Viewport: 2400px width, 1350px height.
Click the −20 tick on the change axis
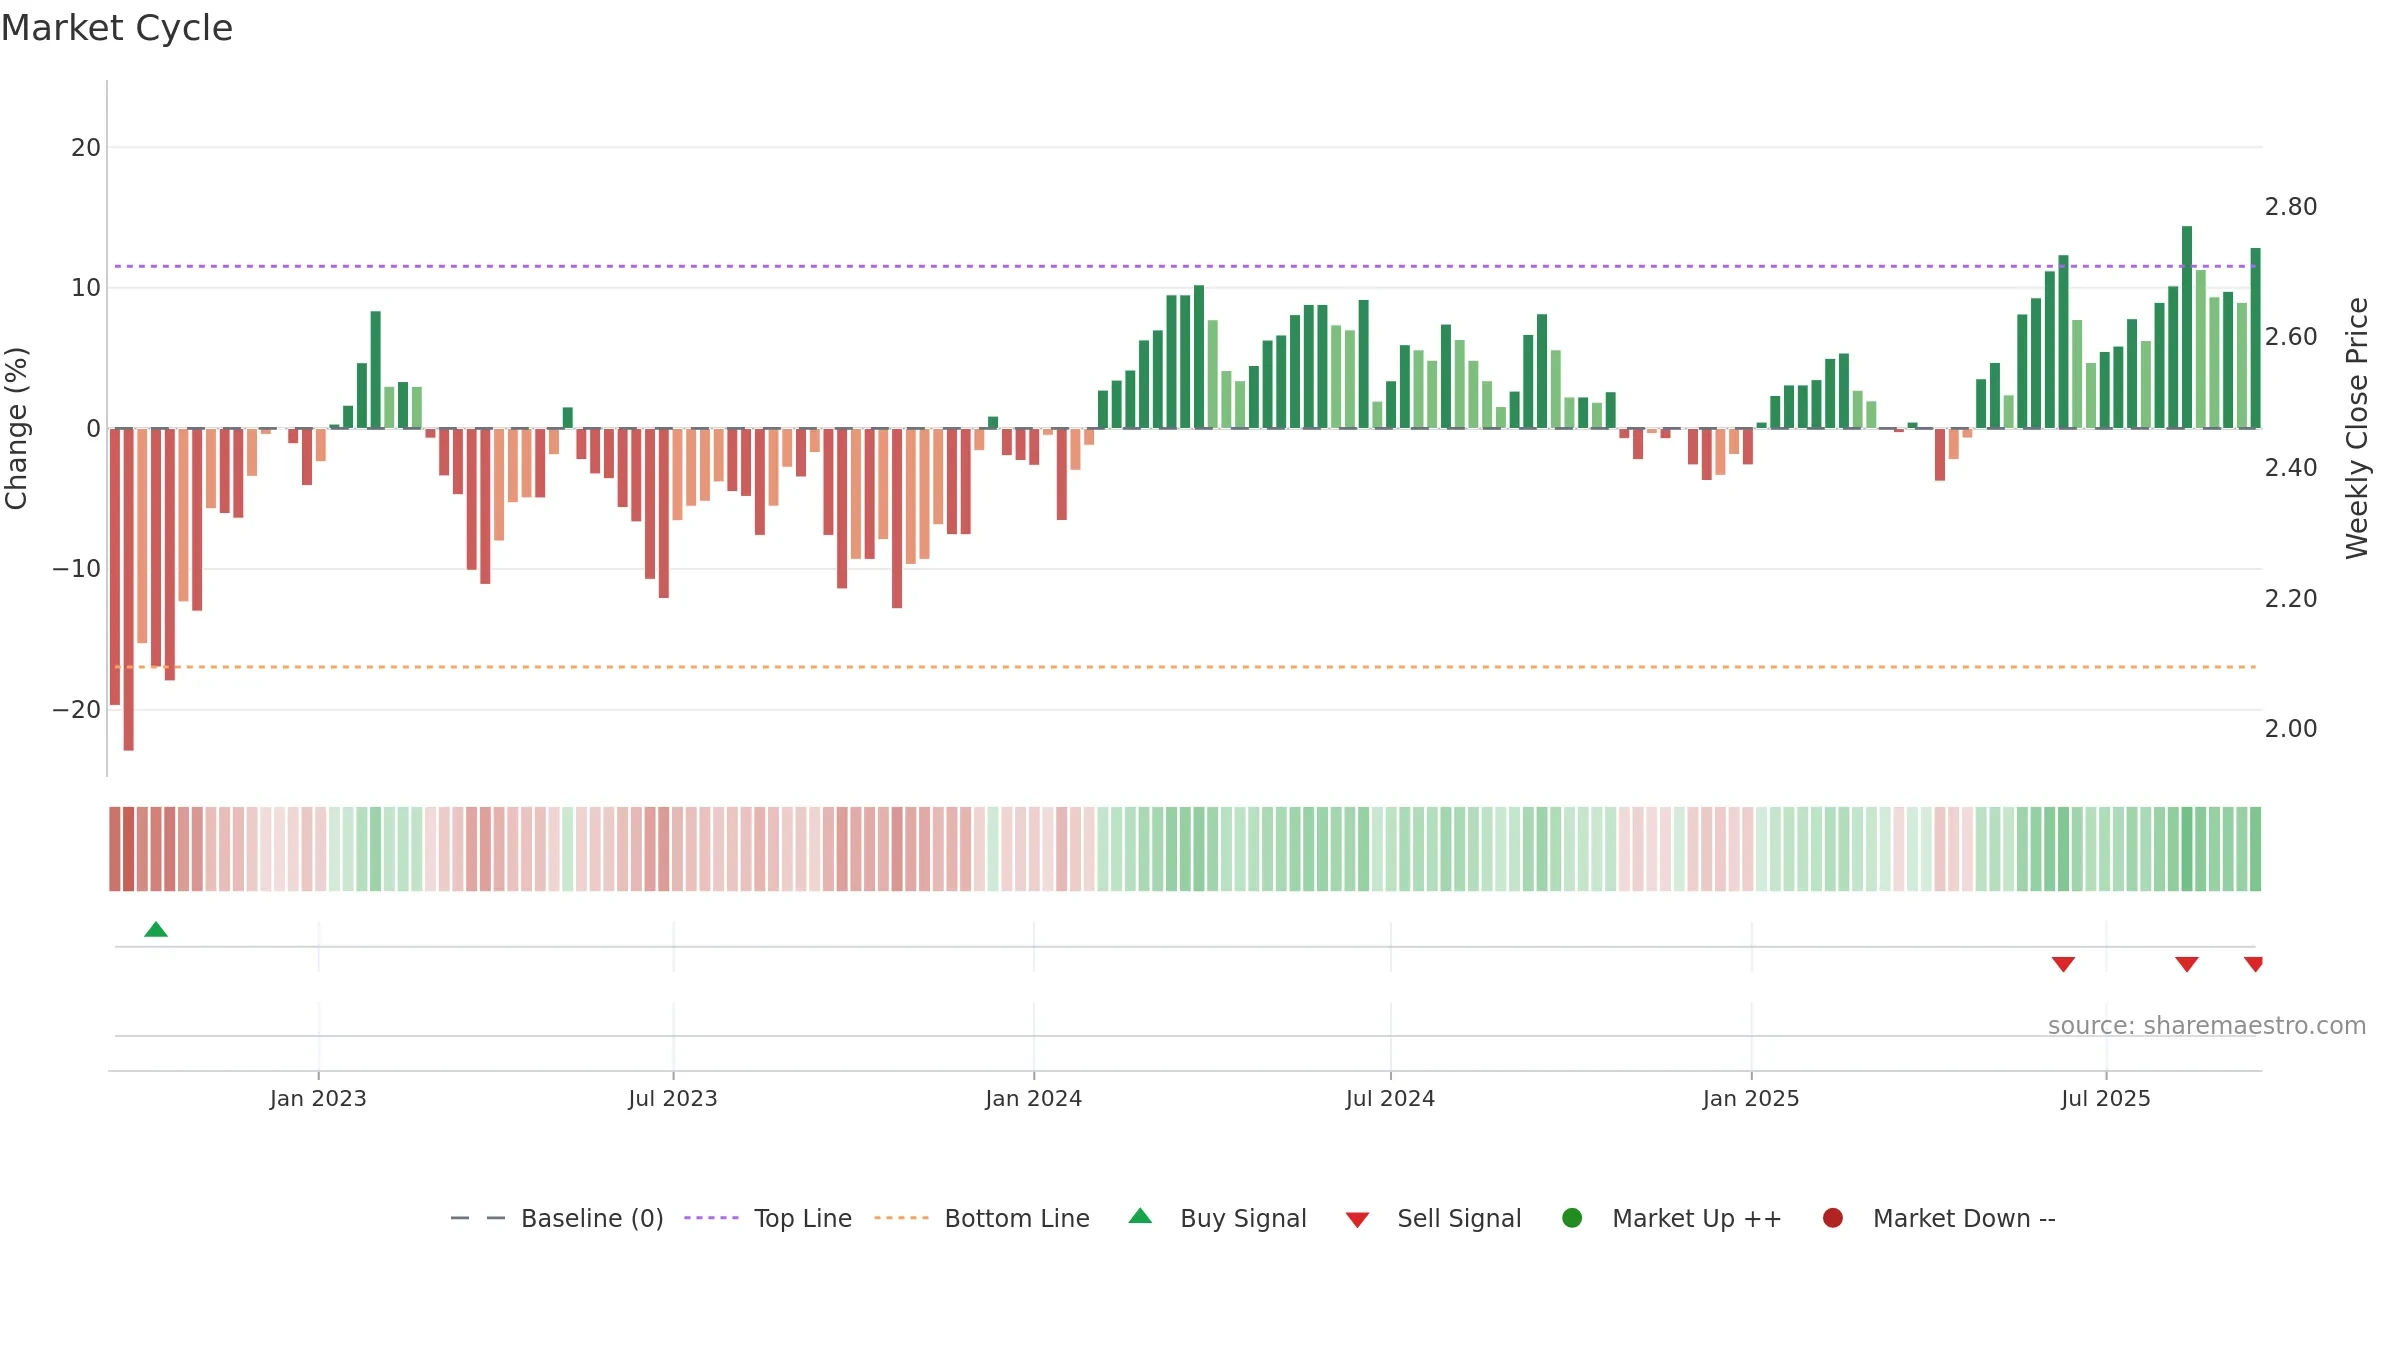pos(77,710)
